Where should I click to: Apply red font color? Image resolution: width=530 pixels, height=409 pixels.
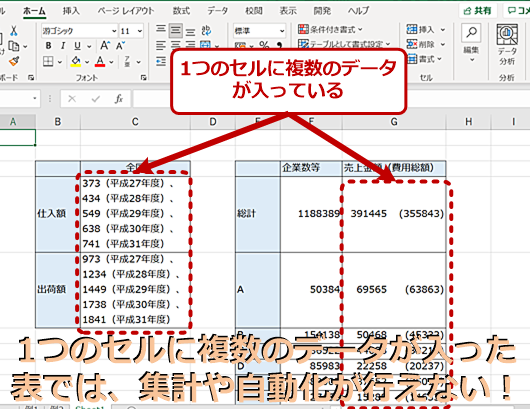pos(100,62)
